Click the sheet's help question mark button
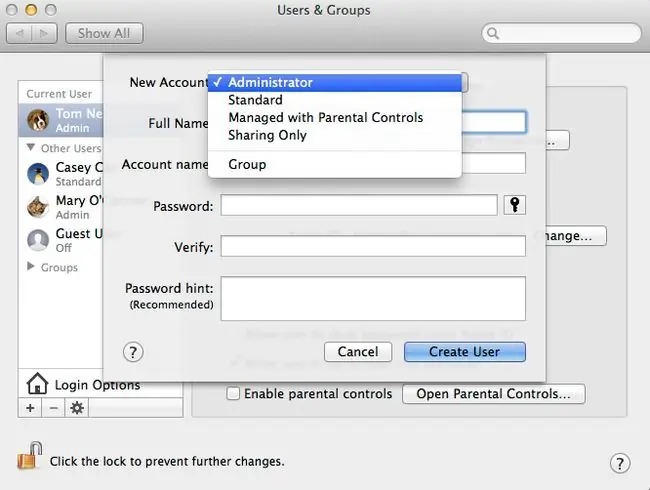The width and height of the screenshot is (650, 490). (133, 352)
